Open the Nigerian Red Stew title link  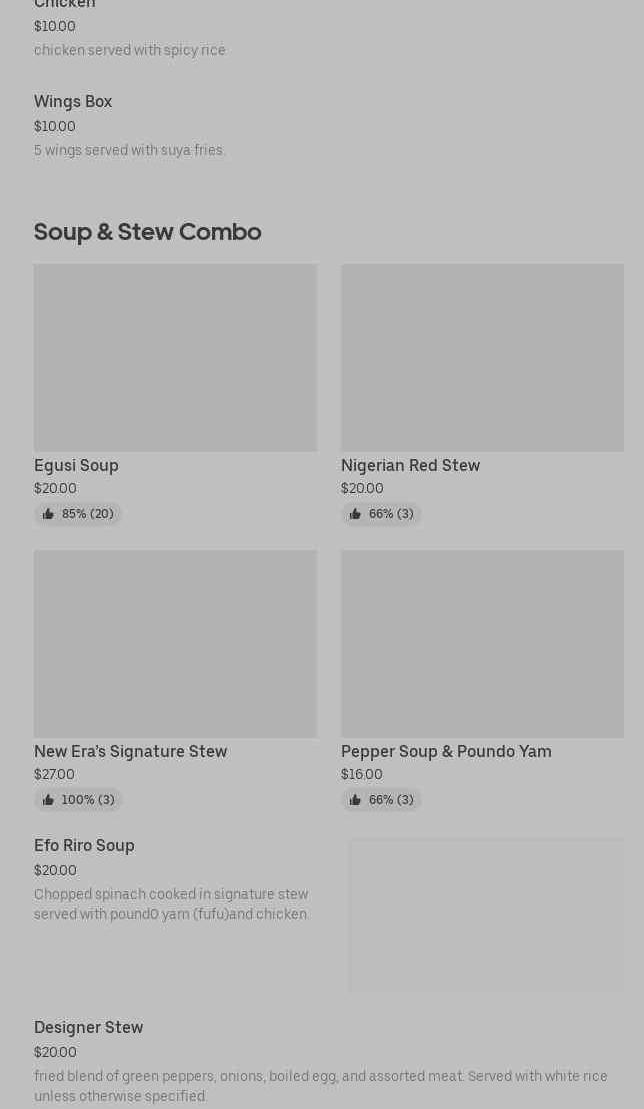point(410,465)
